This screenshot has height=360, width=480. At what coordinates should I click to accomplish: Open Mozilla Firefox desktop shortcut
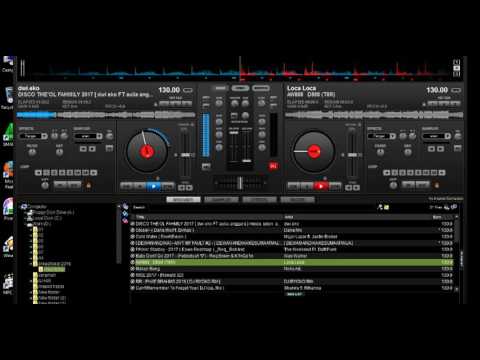coord(8,169)
